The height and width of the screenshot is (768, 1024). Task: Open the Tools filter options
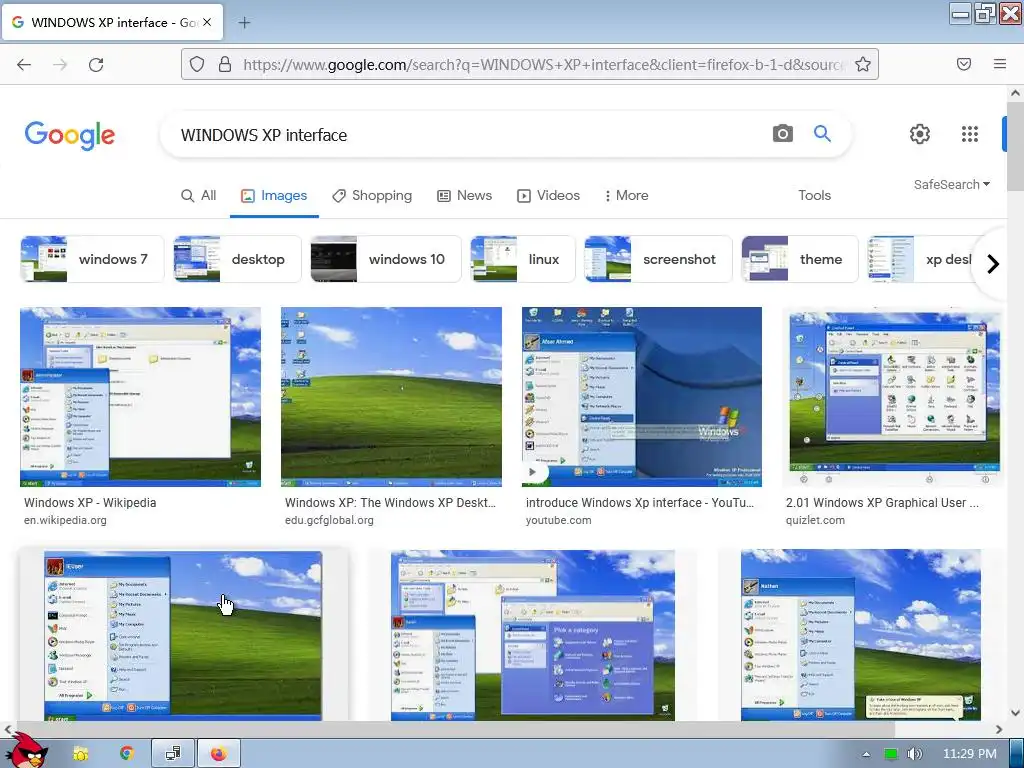pyautogui.click(x=814, y=195)
